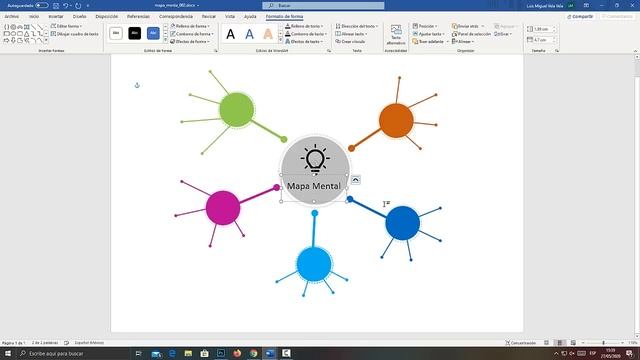Open Editar forma dropdown
Image resolution: width=640 pixels, height=360 pixels.
(67, 26)
